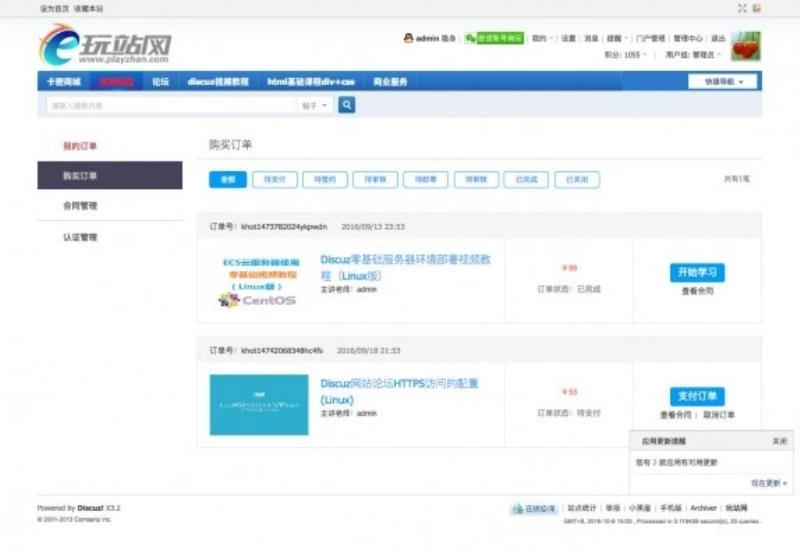Click 管理中心 in the top user bar
Viewport: 800px width, 557px height.
[x=688, y=38]
